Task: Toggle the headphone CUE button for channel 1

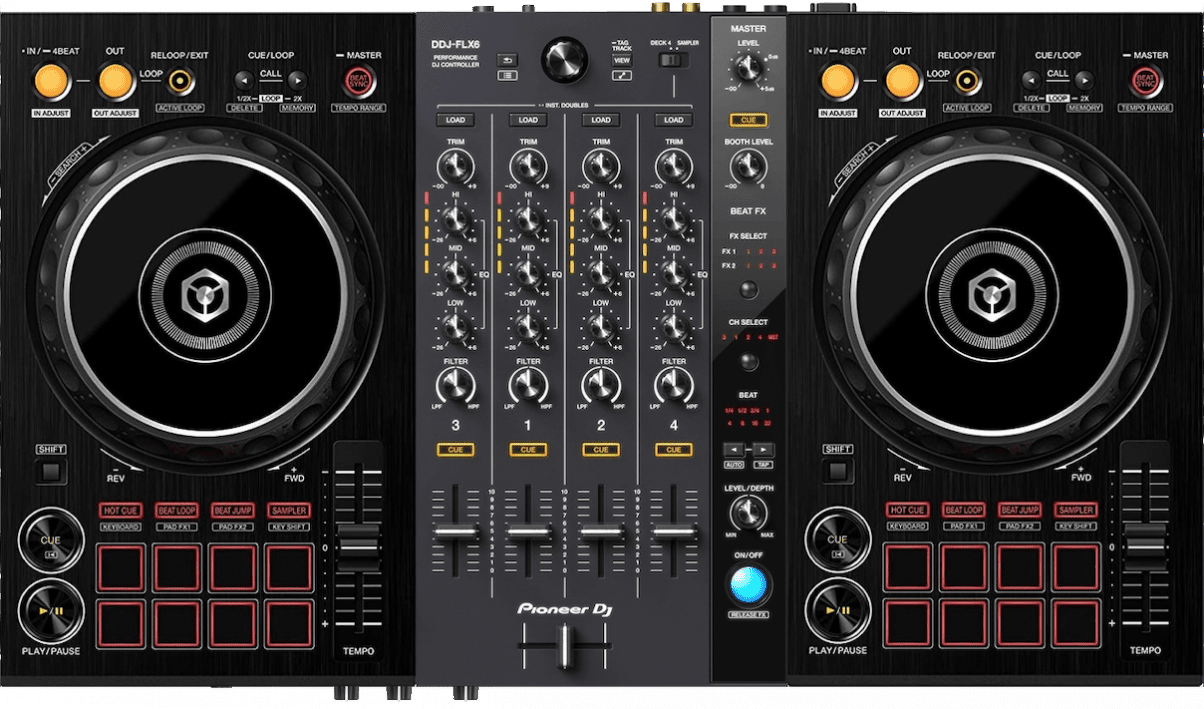Action: pyautogui.click(x=527, y=450)
